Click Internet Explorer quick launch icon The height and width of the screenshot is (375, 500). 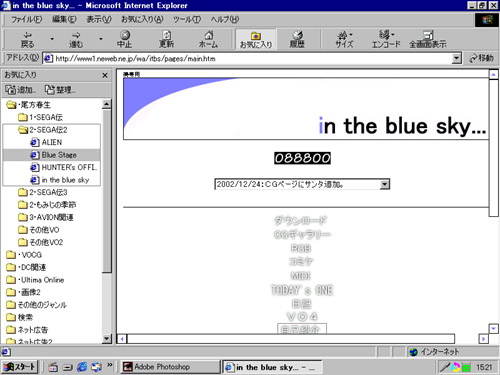point(82,367)
